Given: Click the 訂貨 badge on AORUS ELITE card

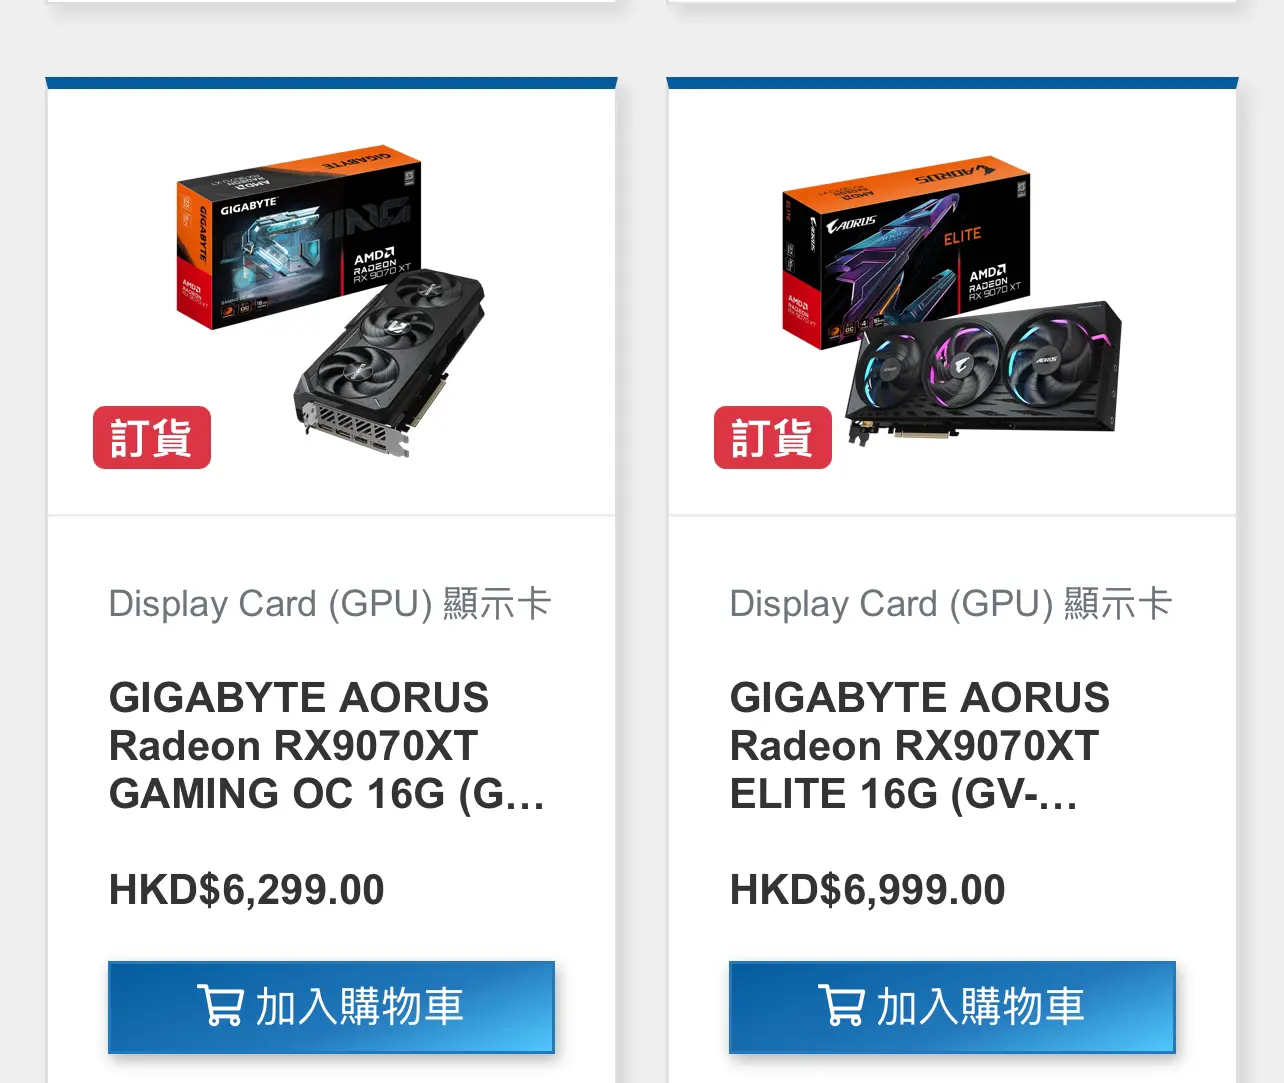Looking at the screenshot, I should point(773,437).
